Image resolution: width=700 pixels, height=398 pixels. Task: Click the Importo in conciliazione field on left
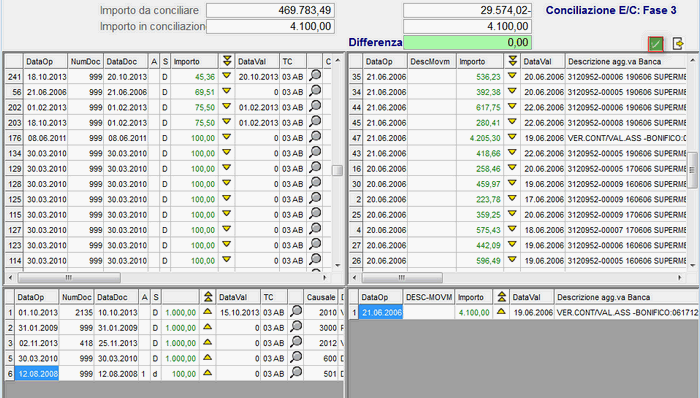(271, 26)
